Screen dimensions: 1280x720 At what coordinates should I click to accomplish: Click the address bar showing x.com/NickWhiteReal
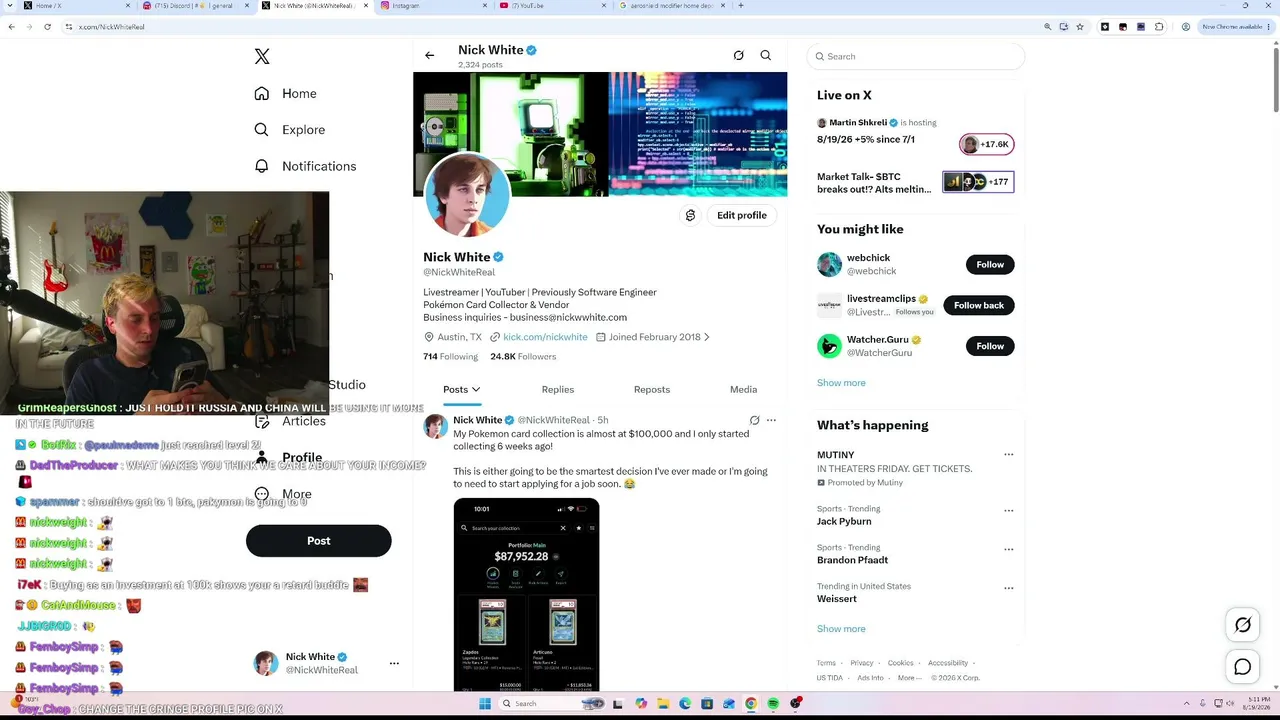(550, 27)
